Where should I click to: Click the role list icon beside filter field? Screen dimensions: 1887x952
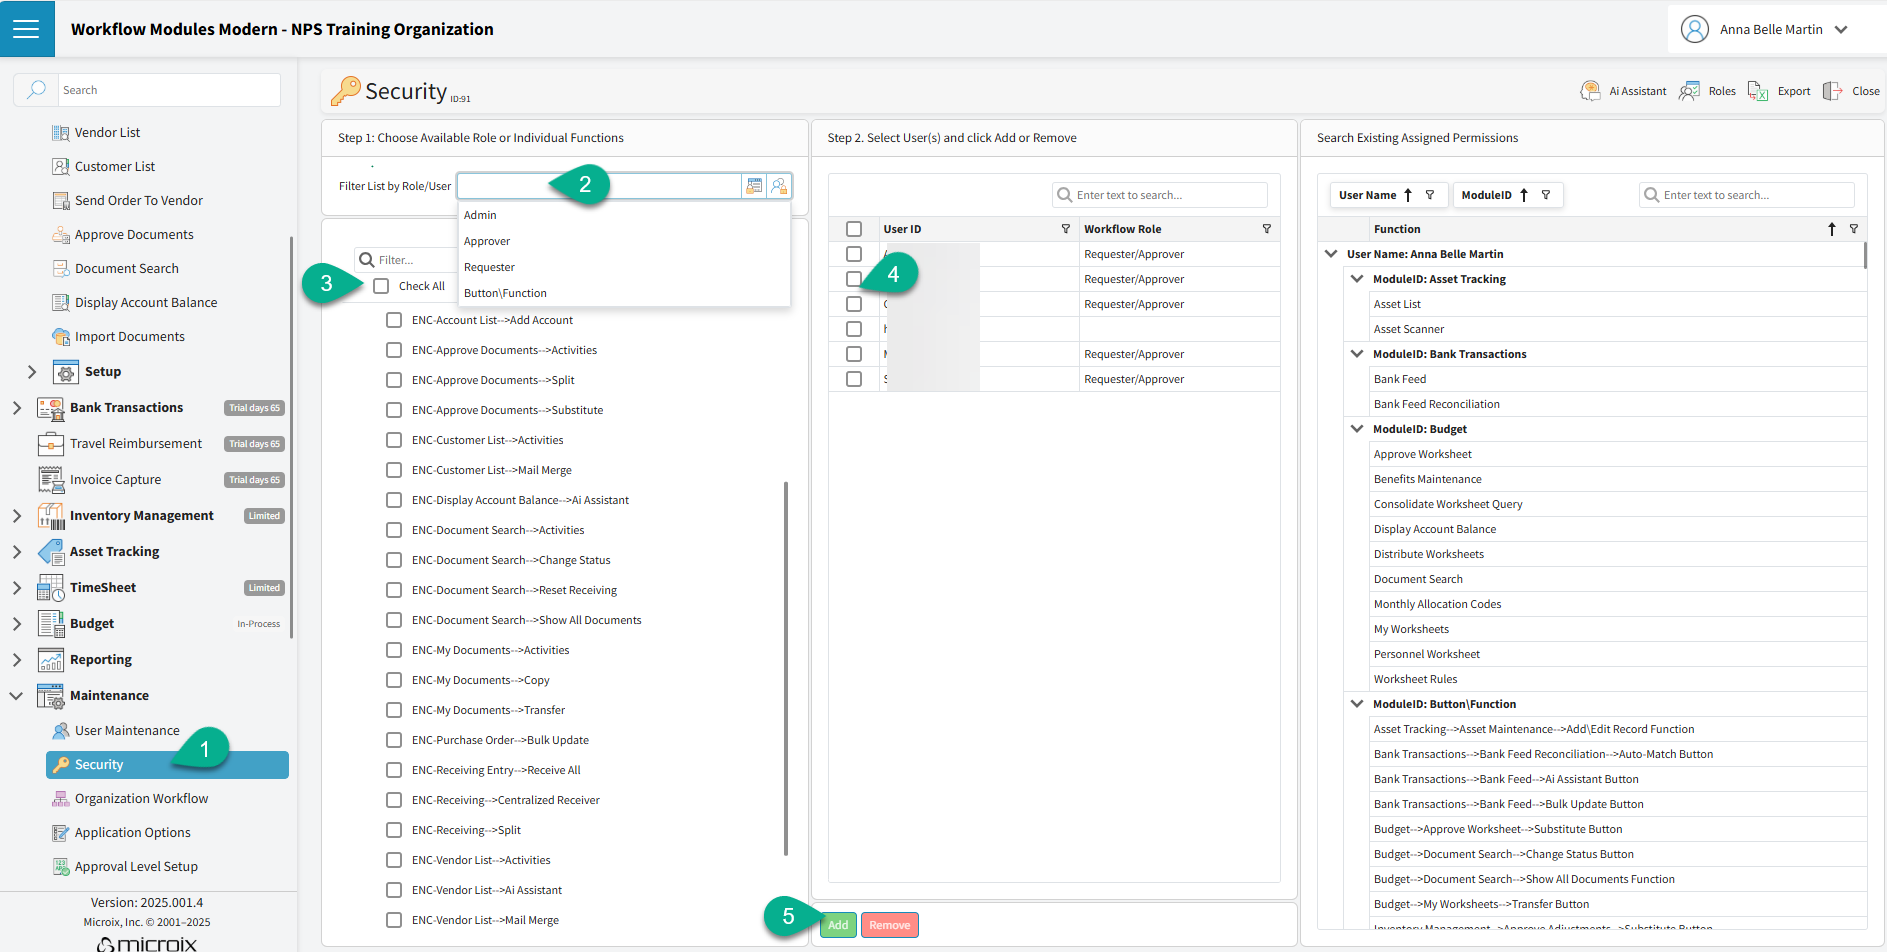[x=754, y=186]
